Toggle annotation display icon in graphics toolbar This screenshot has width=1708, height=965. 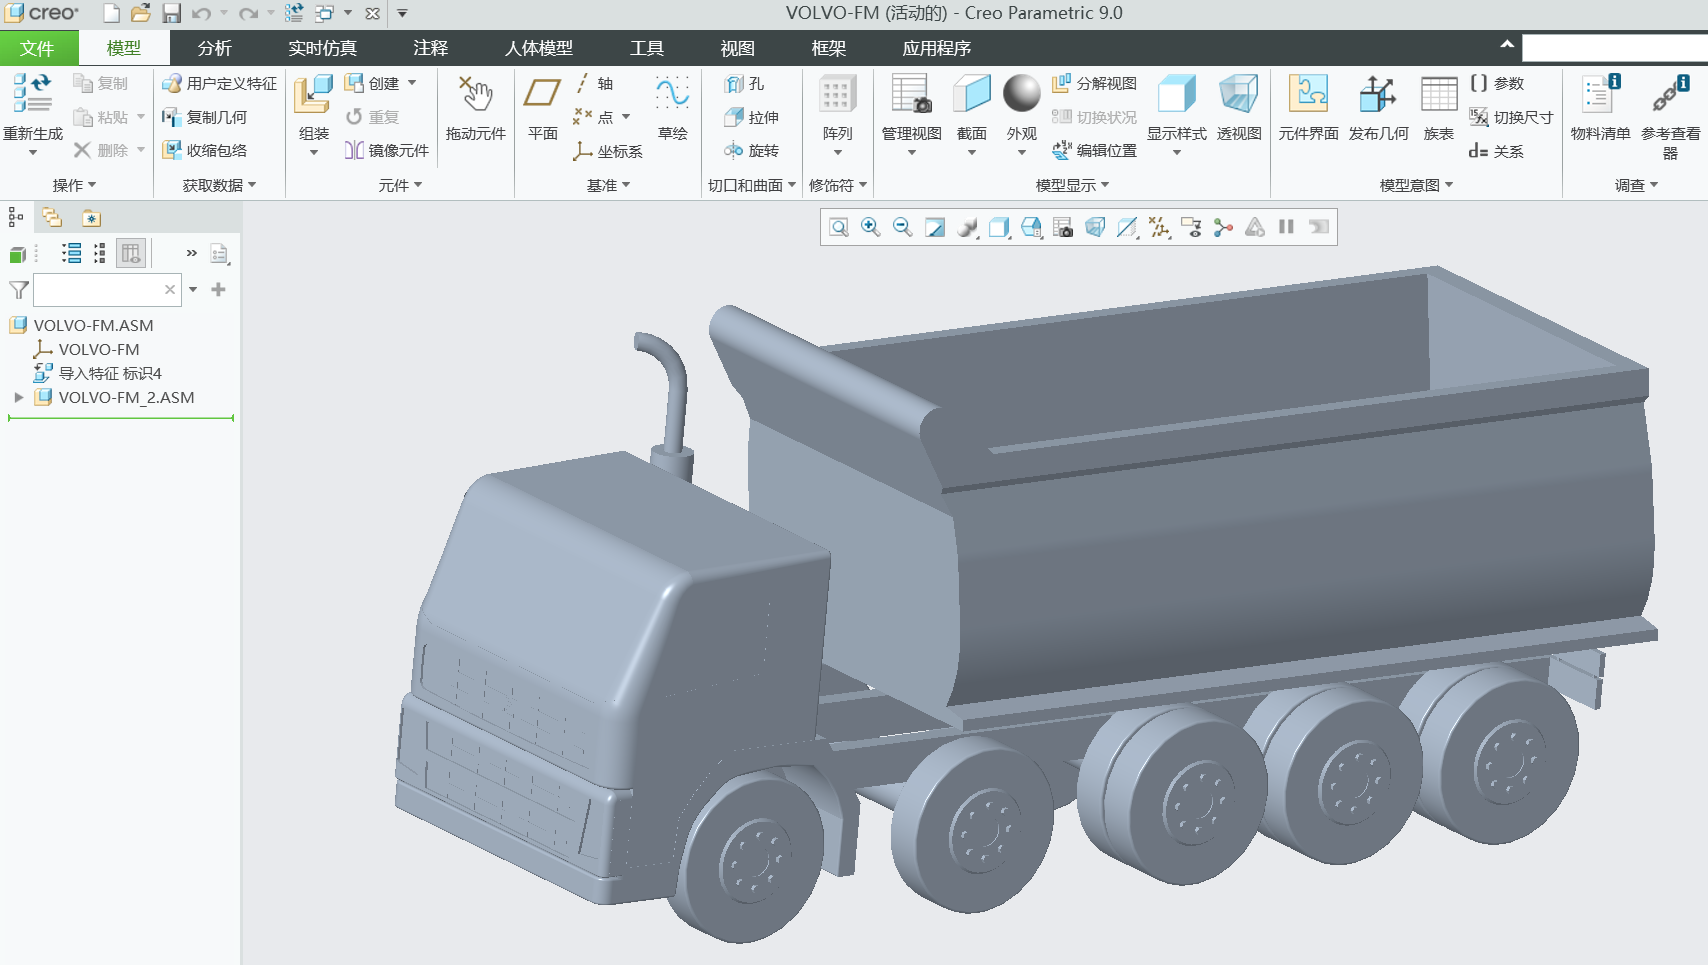click(x=1191, y=227)
